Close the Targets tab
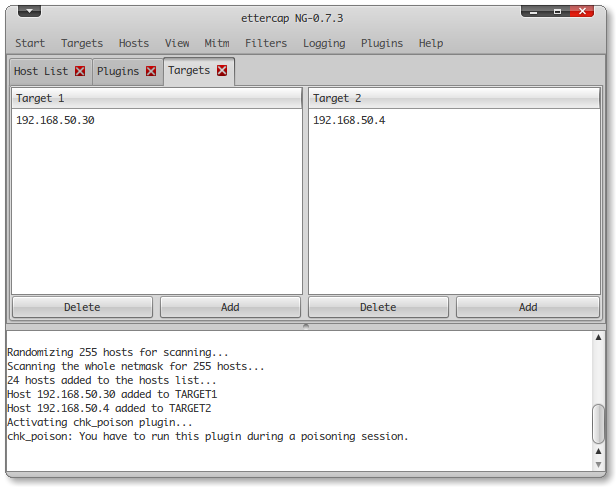This screenshot has height=487, width=616. tap(222, 70)
